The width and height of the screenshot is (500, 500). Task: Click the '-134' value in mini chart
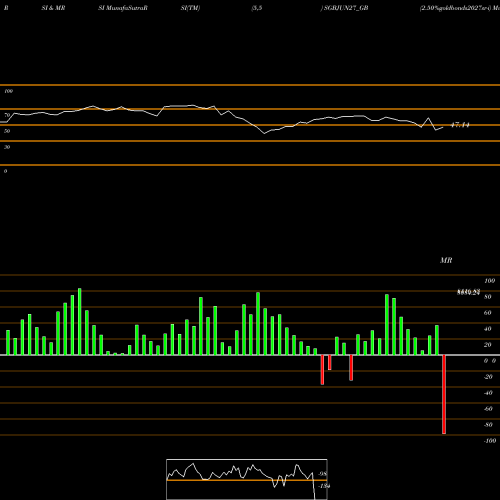pos(324,486)
